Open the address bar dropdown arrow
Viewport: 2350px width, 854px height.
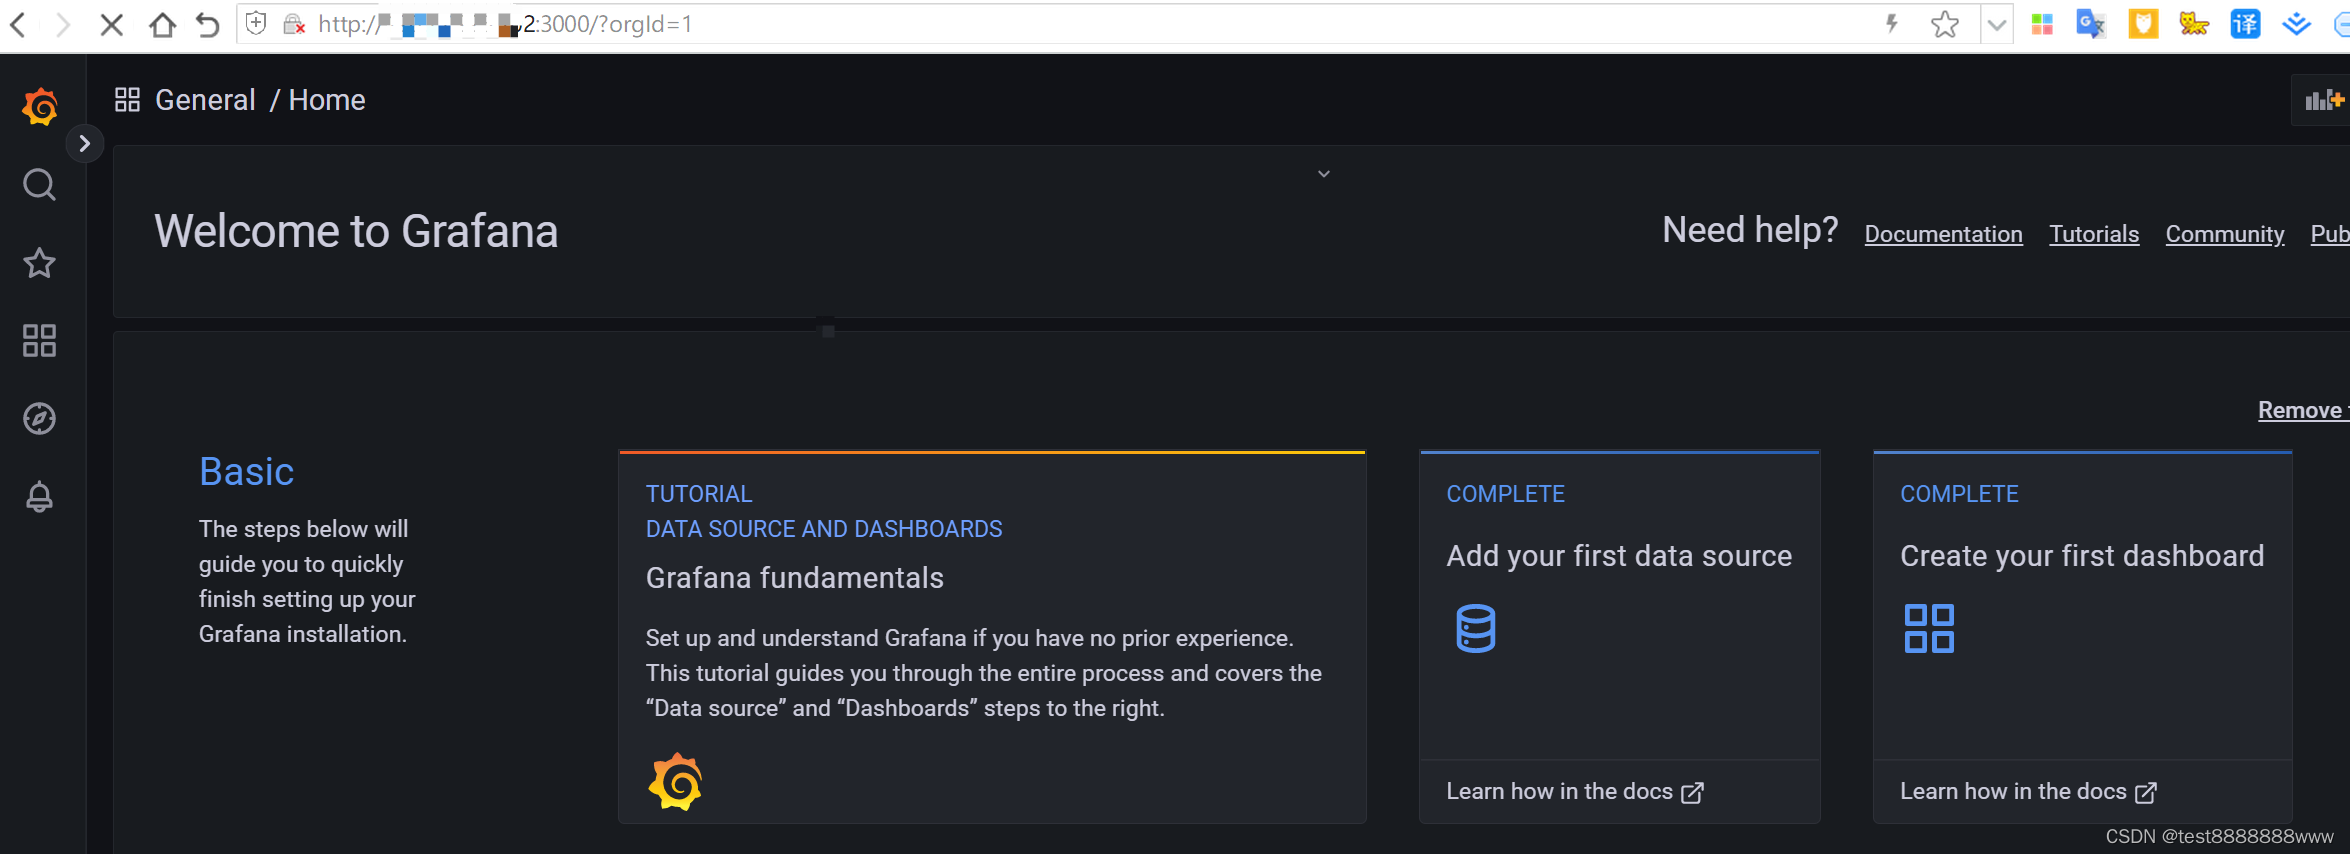[1997, 24]
